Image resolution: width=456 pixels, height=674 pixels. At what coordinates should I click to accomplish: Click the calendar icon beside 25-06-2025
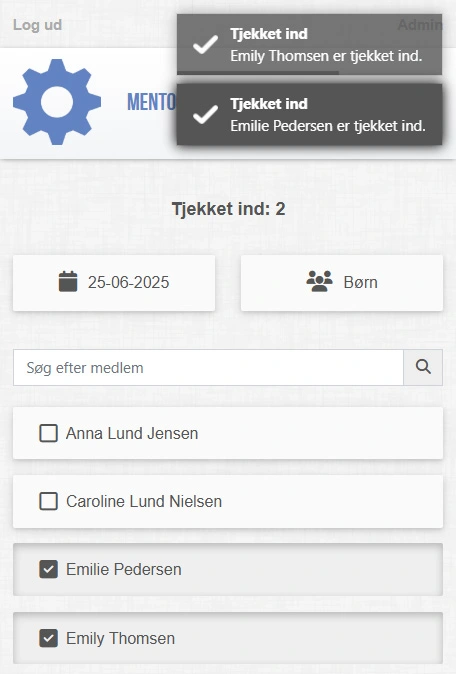point(68,282)
